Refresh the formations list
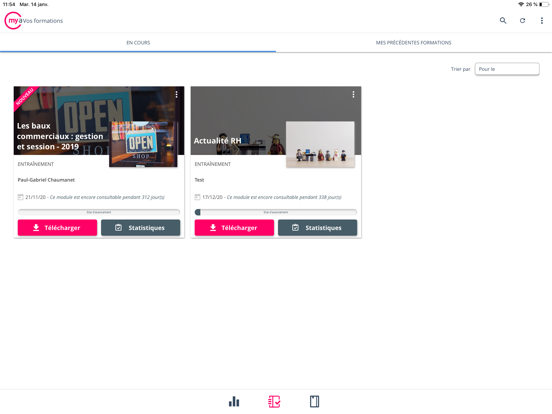Viewport: 552px width, 414px height. pos(522,20)
